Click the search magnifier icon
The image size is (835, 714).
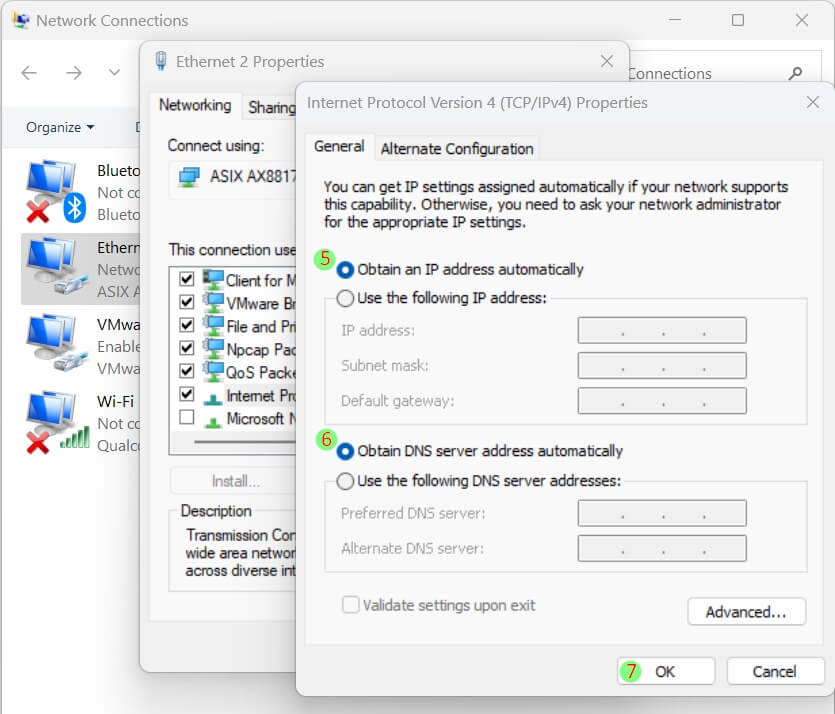[796, 73]
